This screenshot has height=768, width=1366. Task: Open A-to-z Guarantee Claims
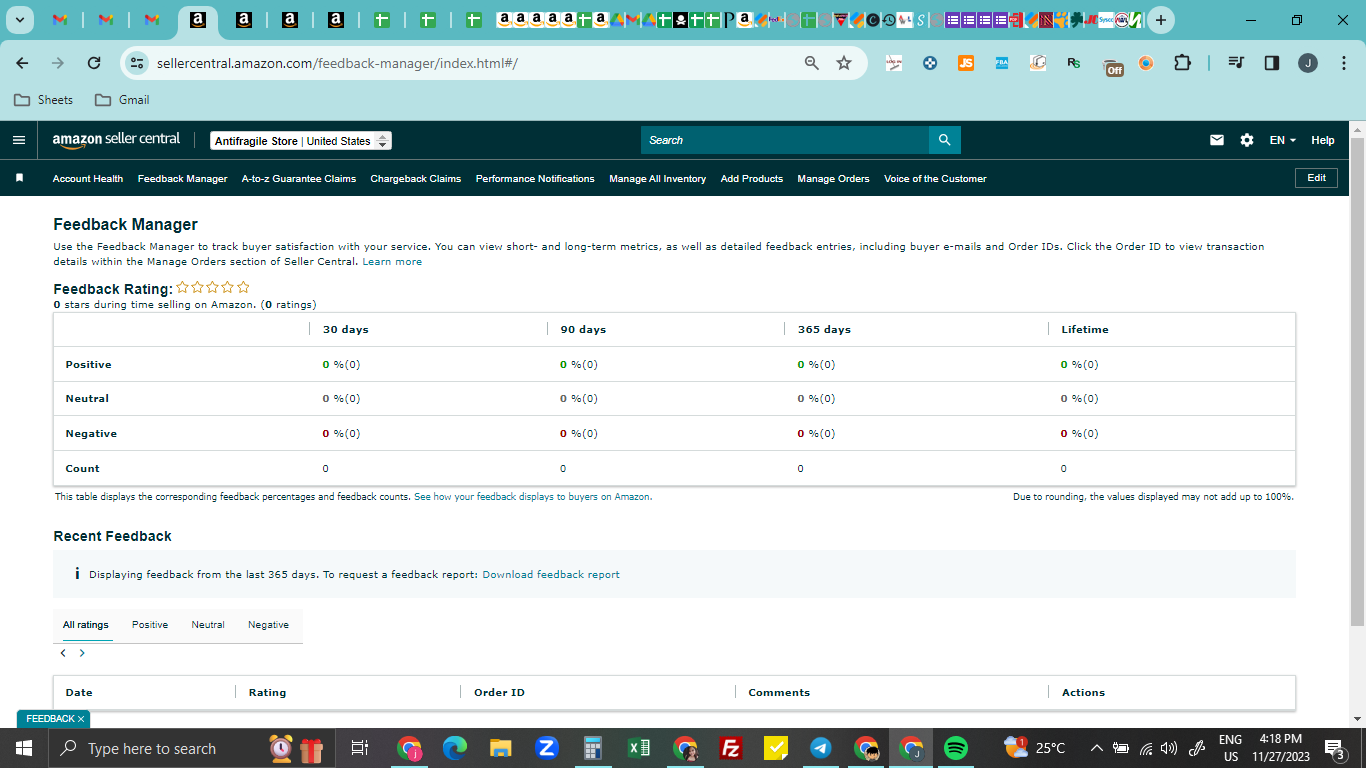coord(299,179)
